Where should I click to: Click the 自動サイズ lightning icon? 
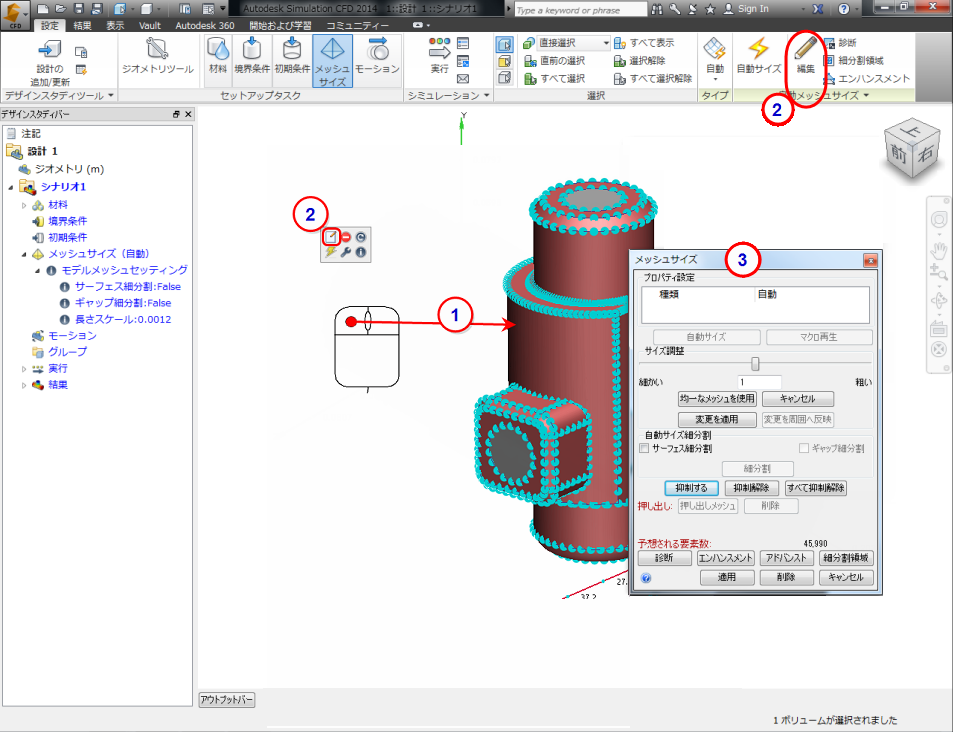(x=759, y=56)
